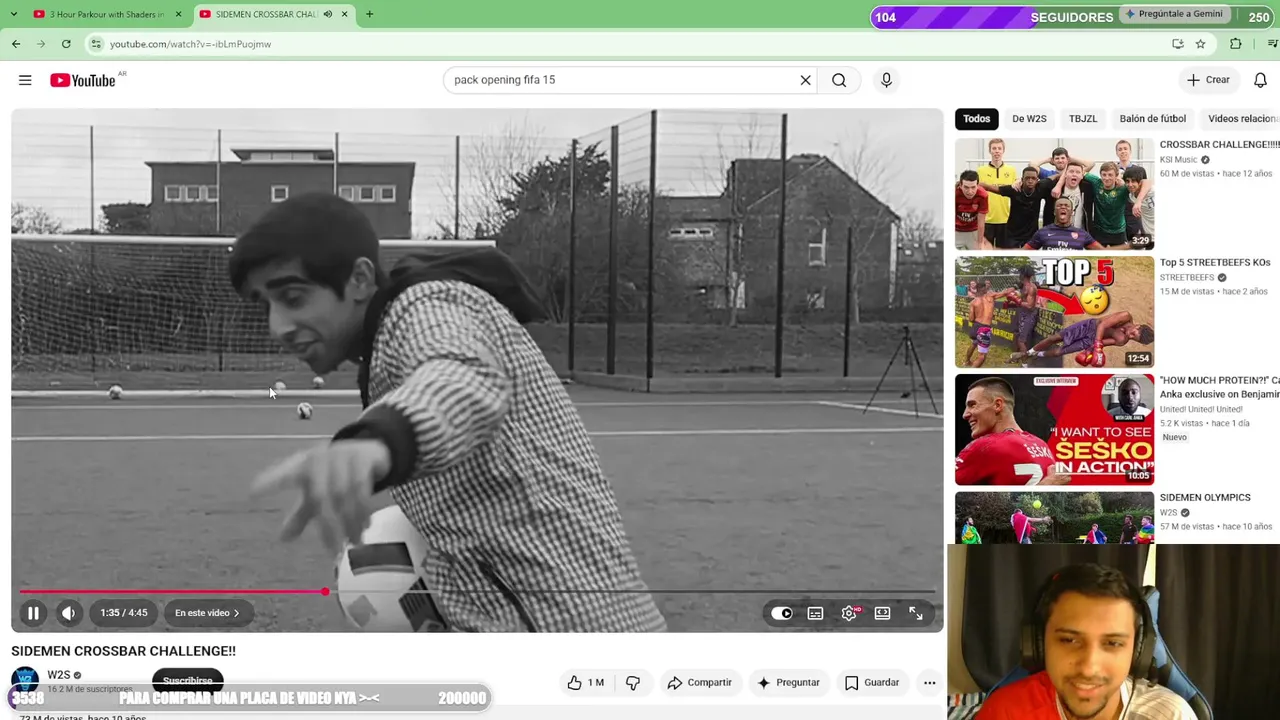Viewport: 1280px width, 720px height.
Task: Turn on subtitles in the player
Action: (x=815, y=613)
